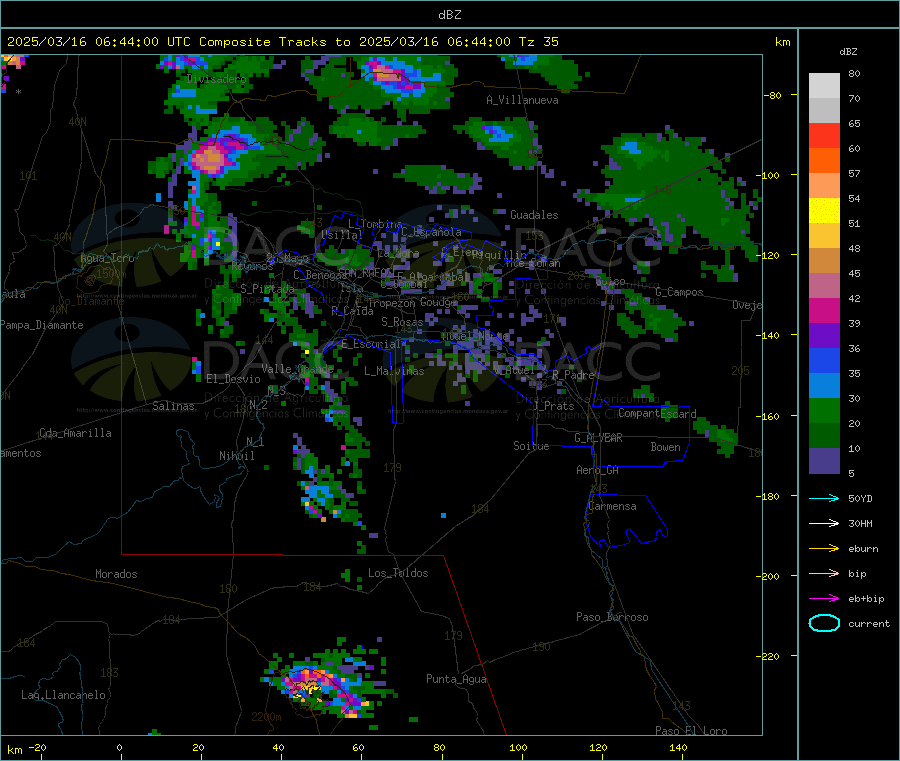Pick the purple 36-39 dBZ legend band
The height and width of the screenshot is (761, 900).
824,336
